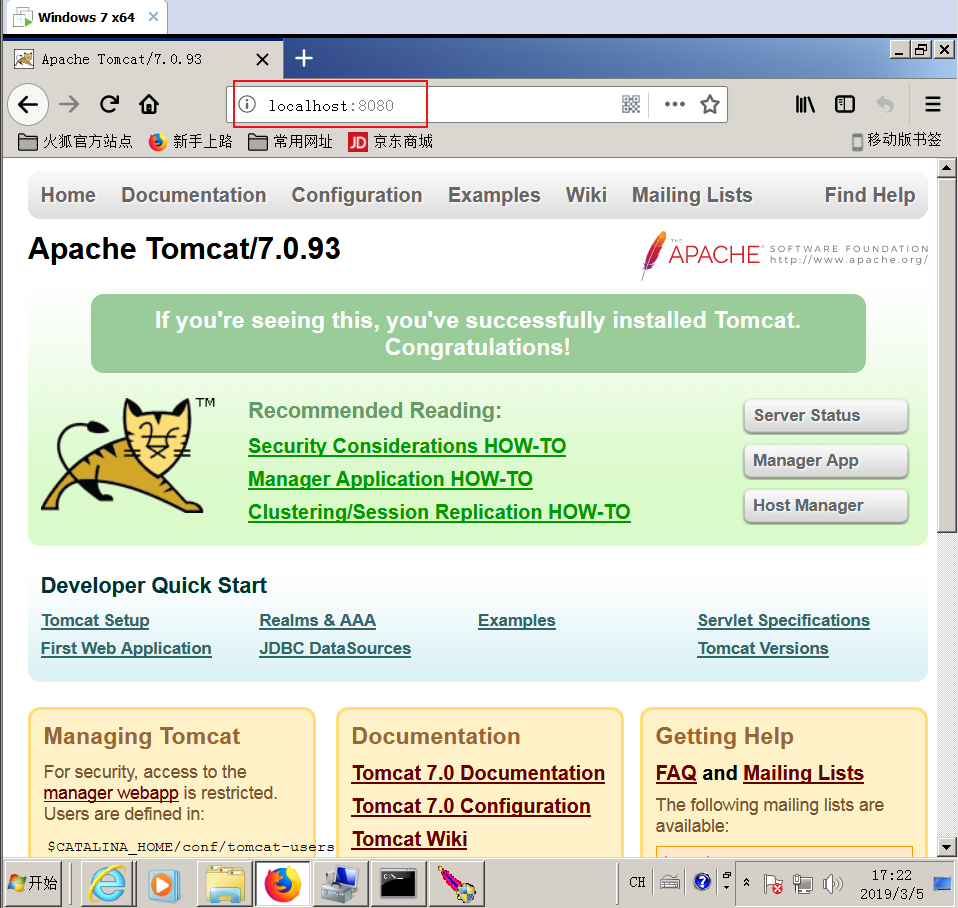This screenshot has height=908, width=958.
Task: Close the Apache Tomcat/7.0.93 tab
Action: [x=262, y=59]
